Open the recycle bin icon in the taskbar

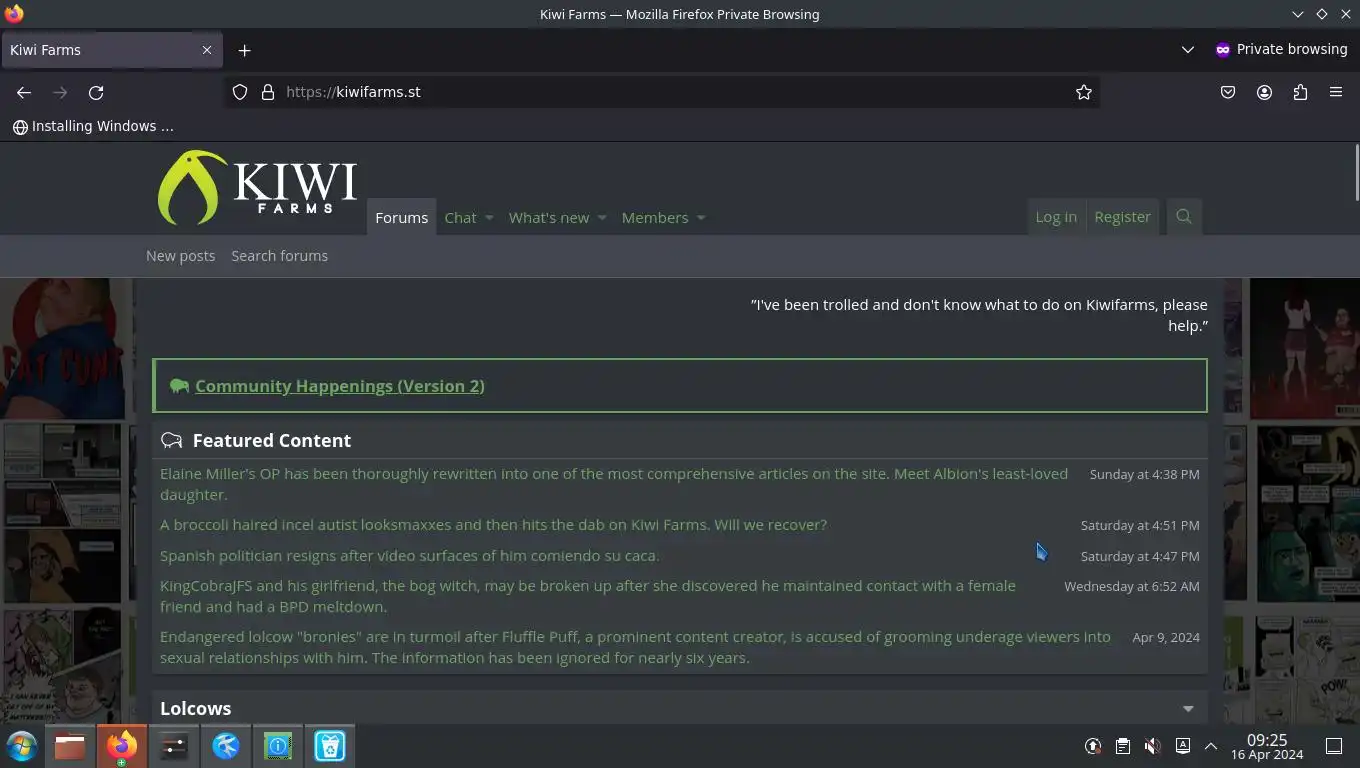point(330,746)
